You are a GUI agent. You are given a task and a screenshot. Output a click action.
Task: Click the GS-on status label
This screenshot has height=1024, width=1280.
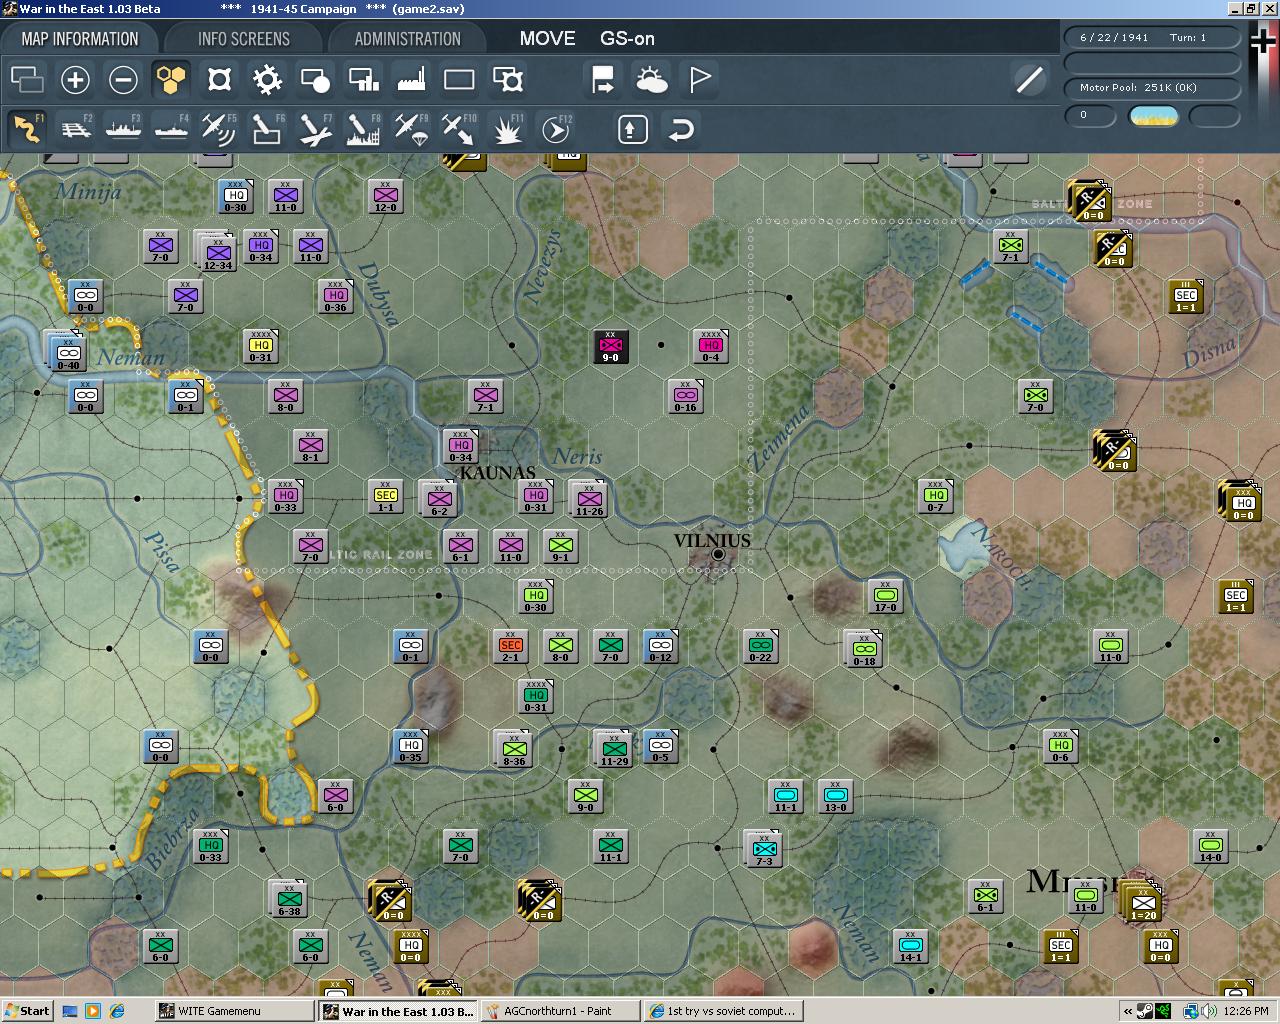(627, 39)
